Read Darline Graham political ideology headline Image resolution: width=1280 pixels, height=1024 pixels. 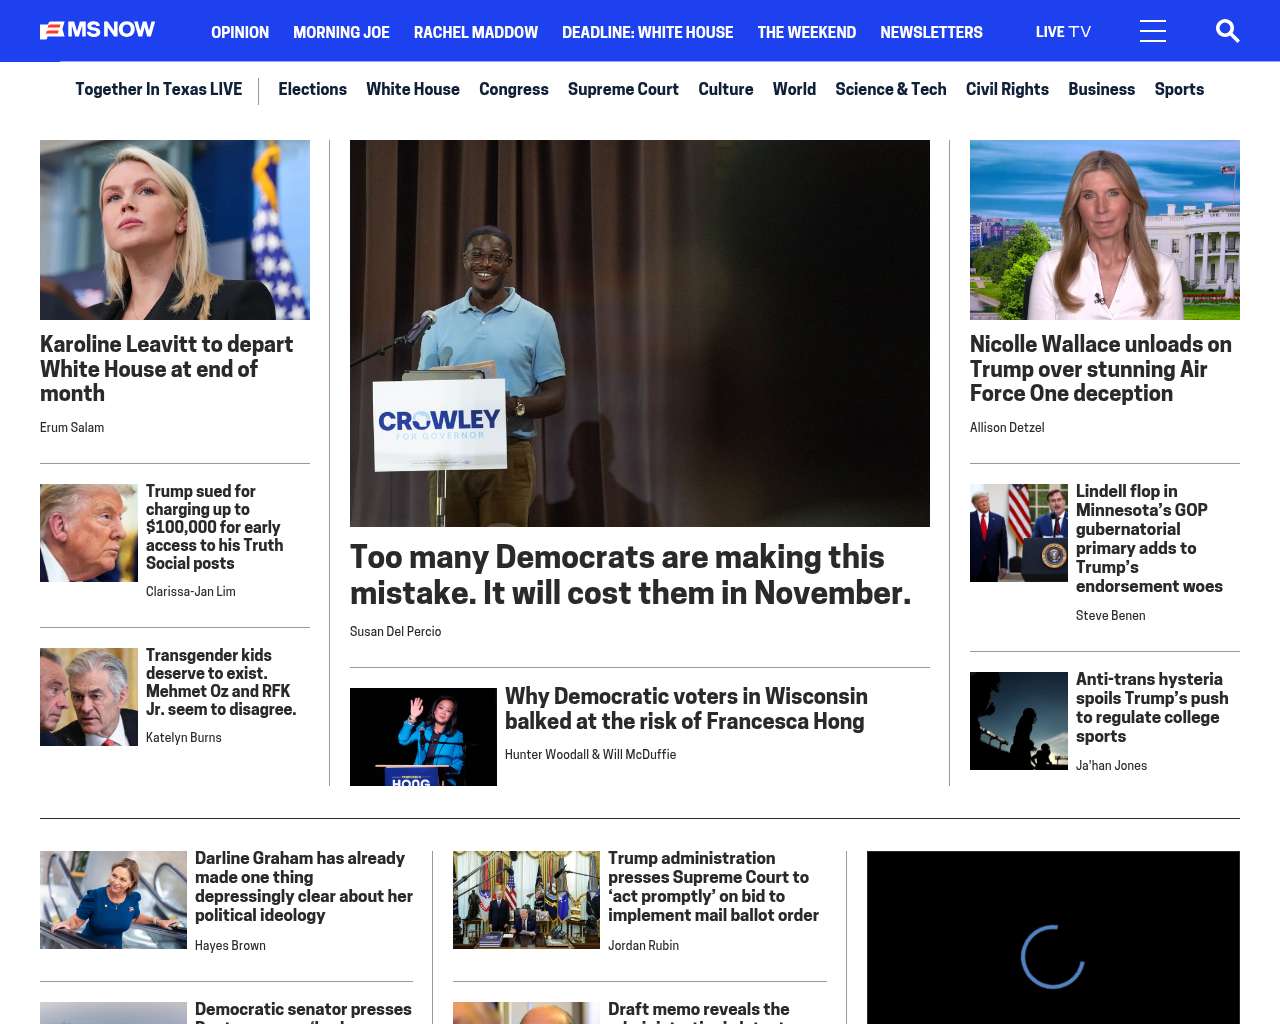click(304, 887)
